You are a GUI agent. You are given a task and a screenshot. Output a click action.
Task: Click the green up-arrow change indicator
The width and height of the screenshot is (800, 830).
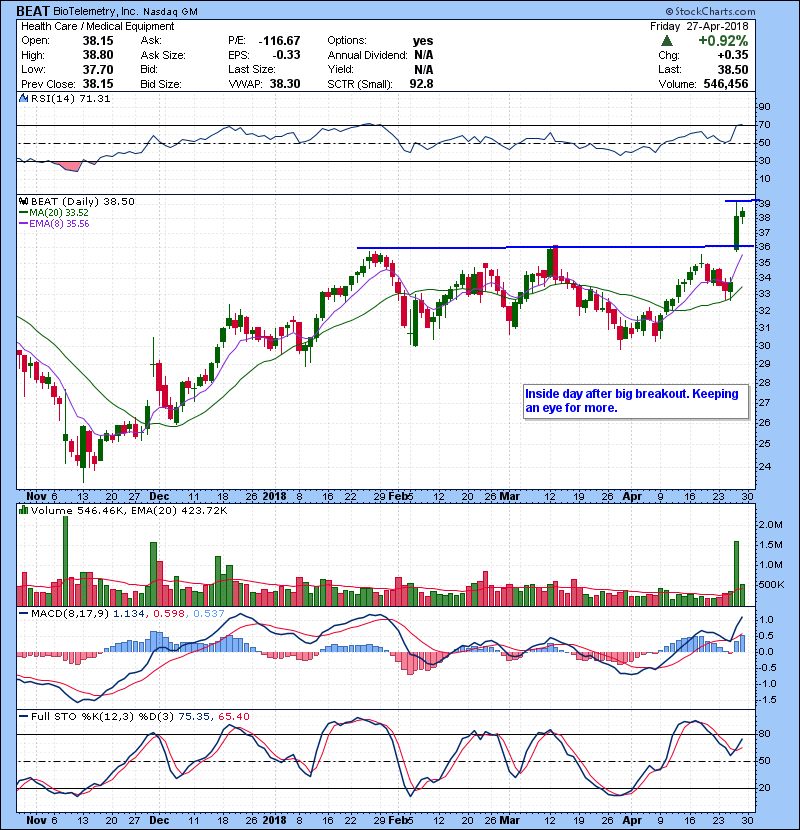[665, 40]
